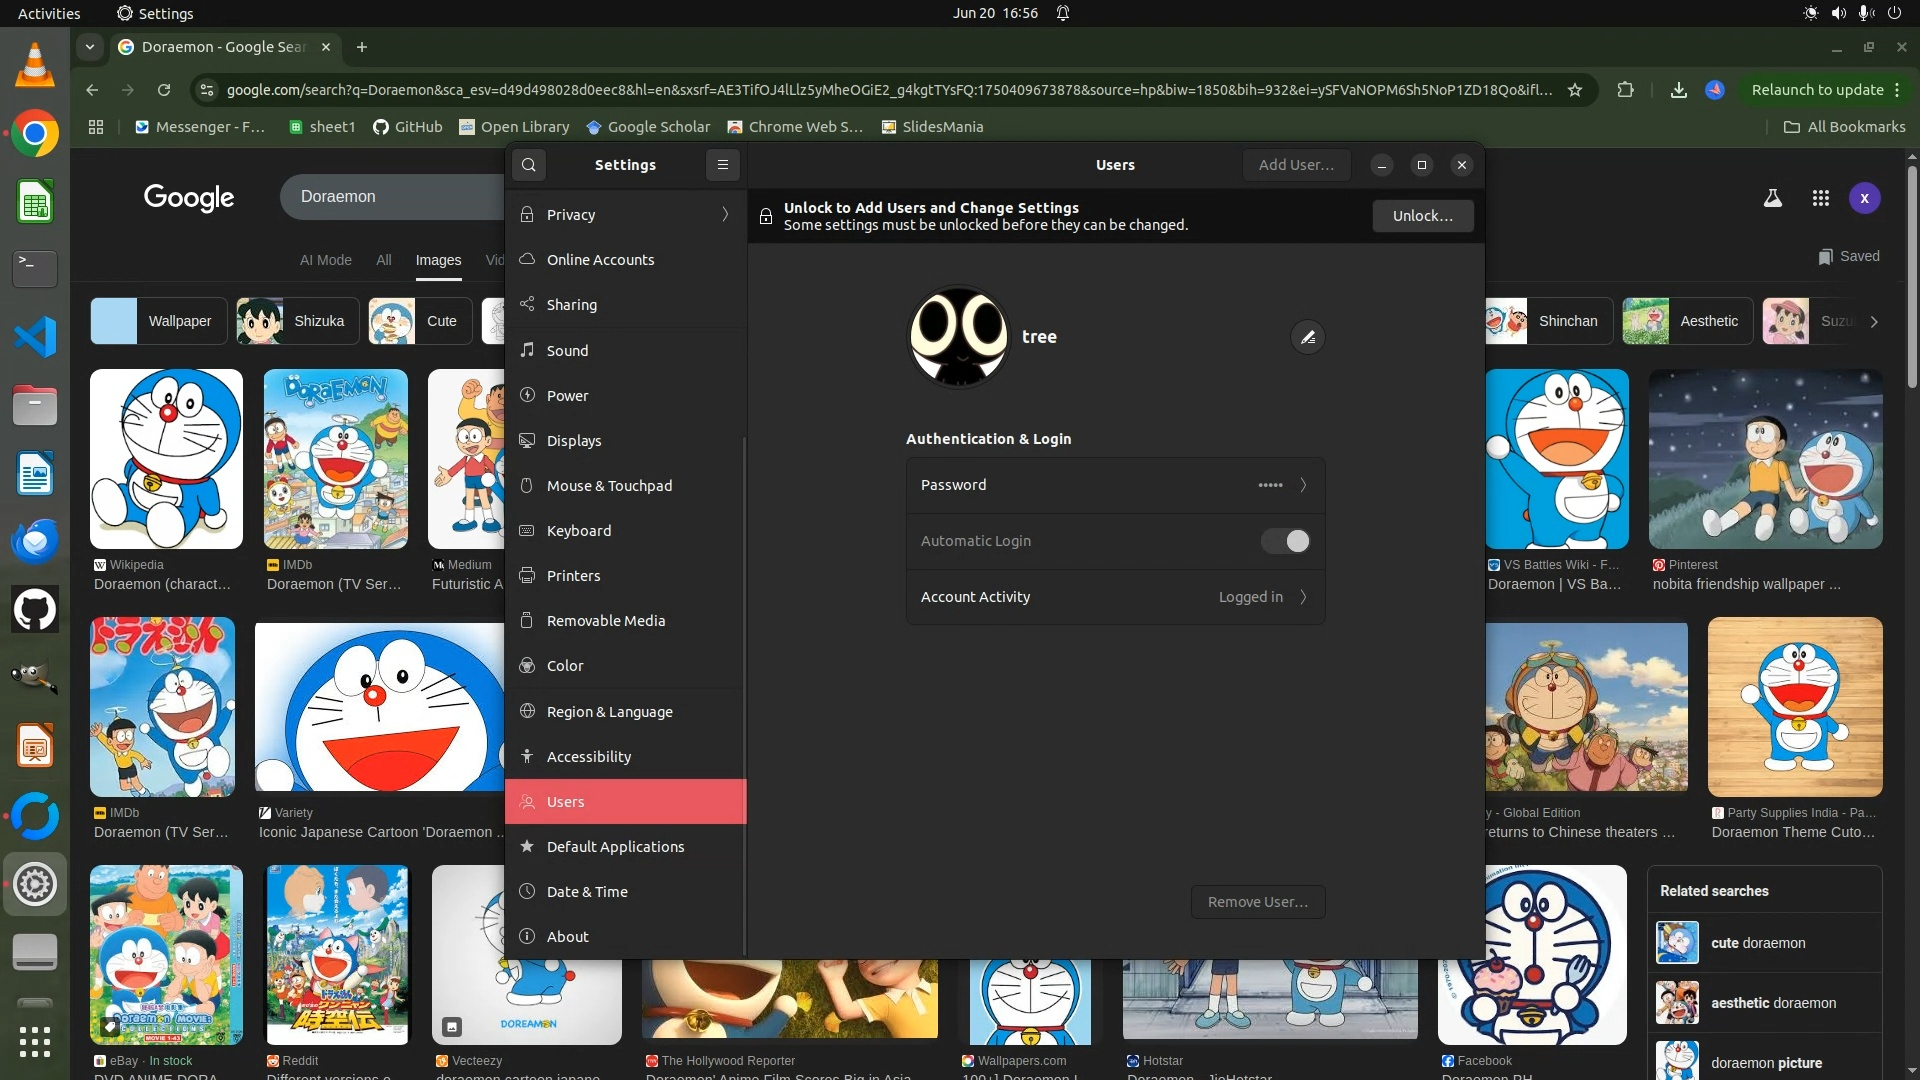The height and width of the screenshot is (1080, 1920).
Task: Click the Settings search magnifier icon
Action: tap(529, 165)
